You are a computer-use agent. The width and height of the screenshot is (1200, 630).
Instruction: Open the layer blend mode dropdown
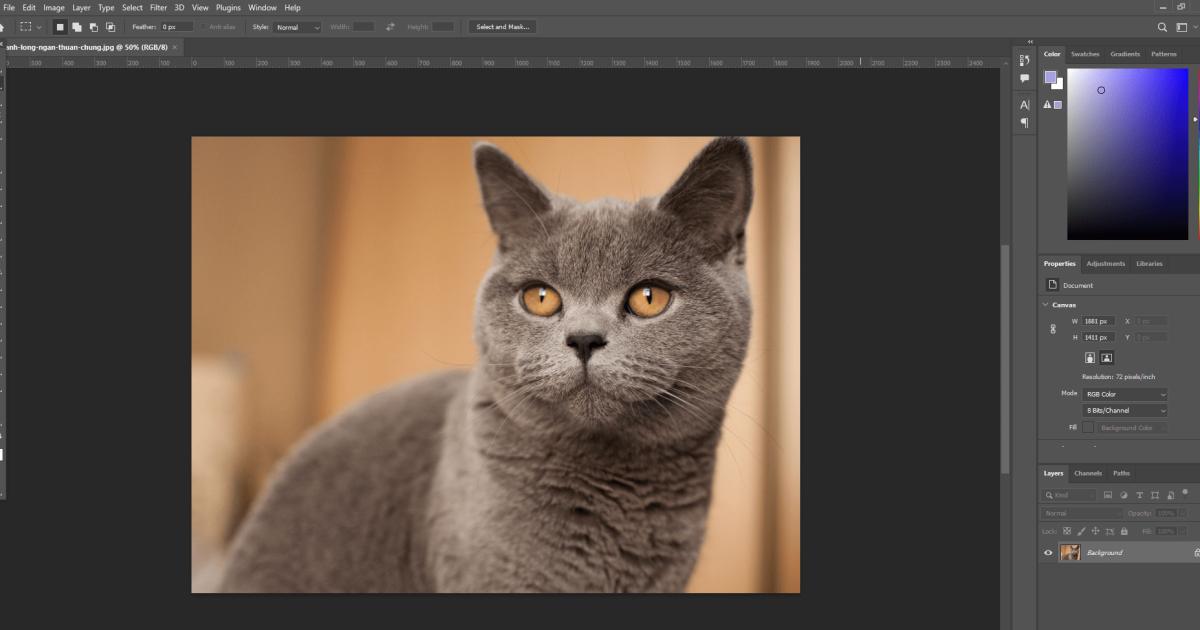click(1078, 512)
